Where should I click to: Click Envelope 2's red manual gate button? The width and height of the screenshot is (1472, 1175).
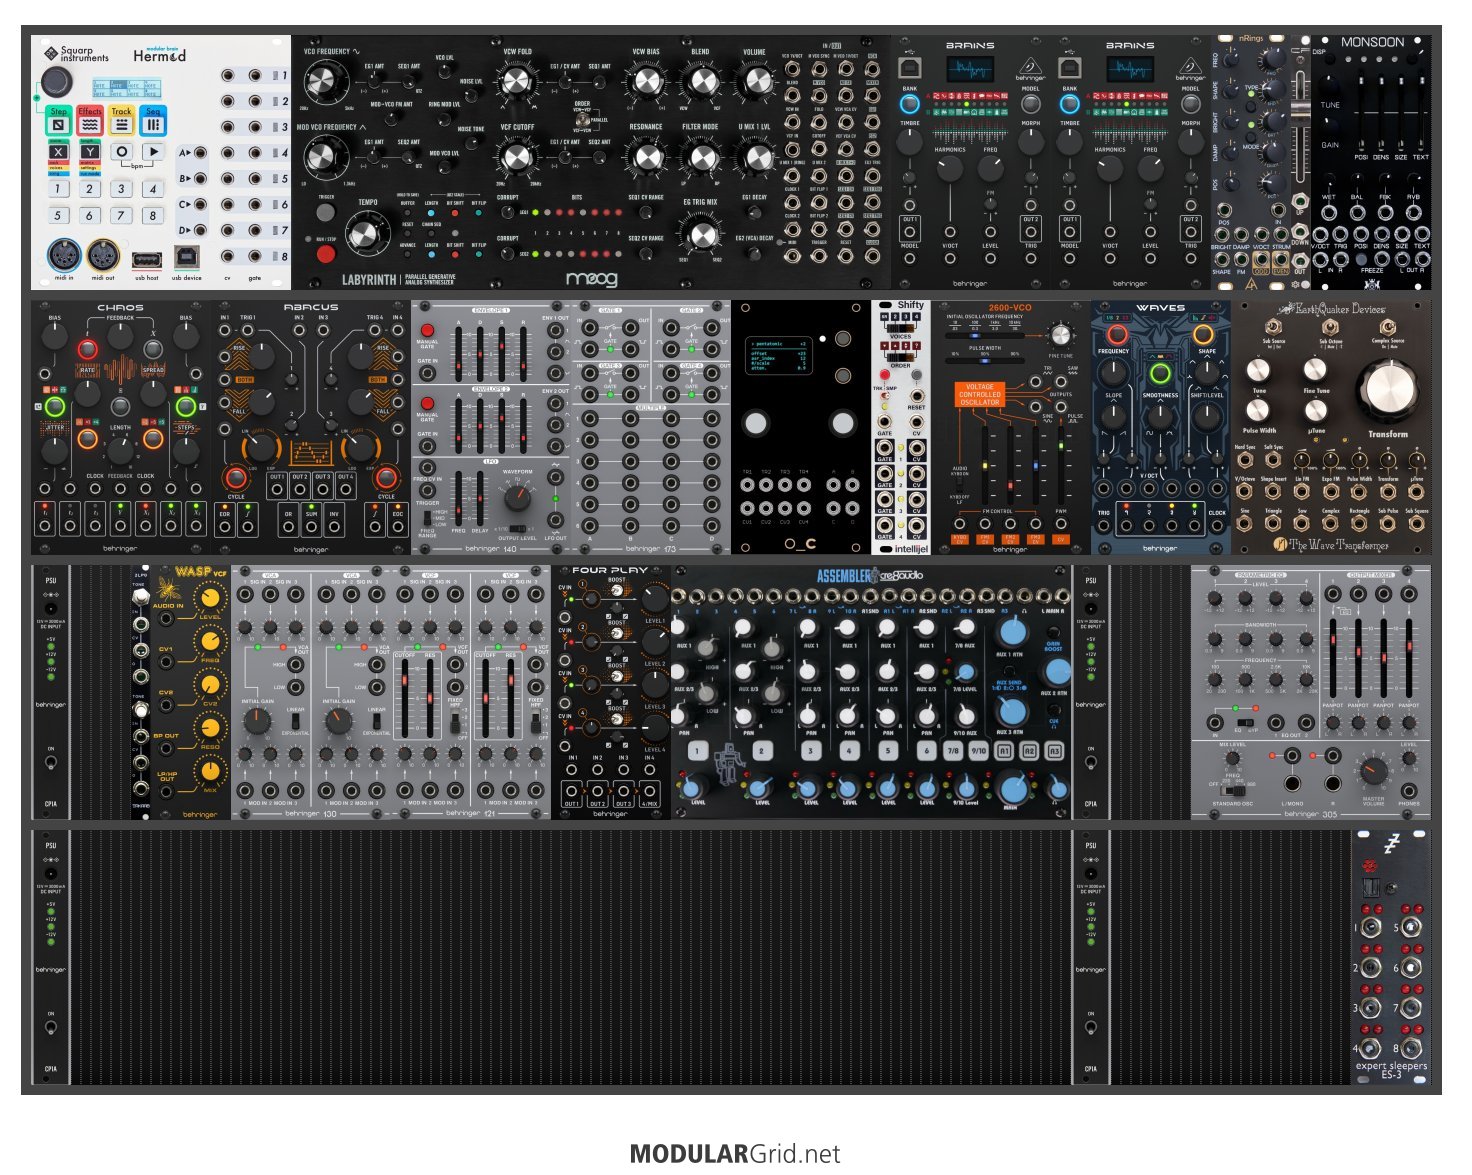point(428,404)
